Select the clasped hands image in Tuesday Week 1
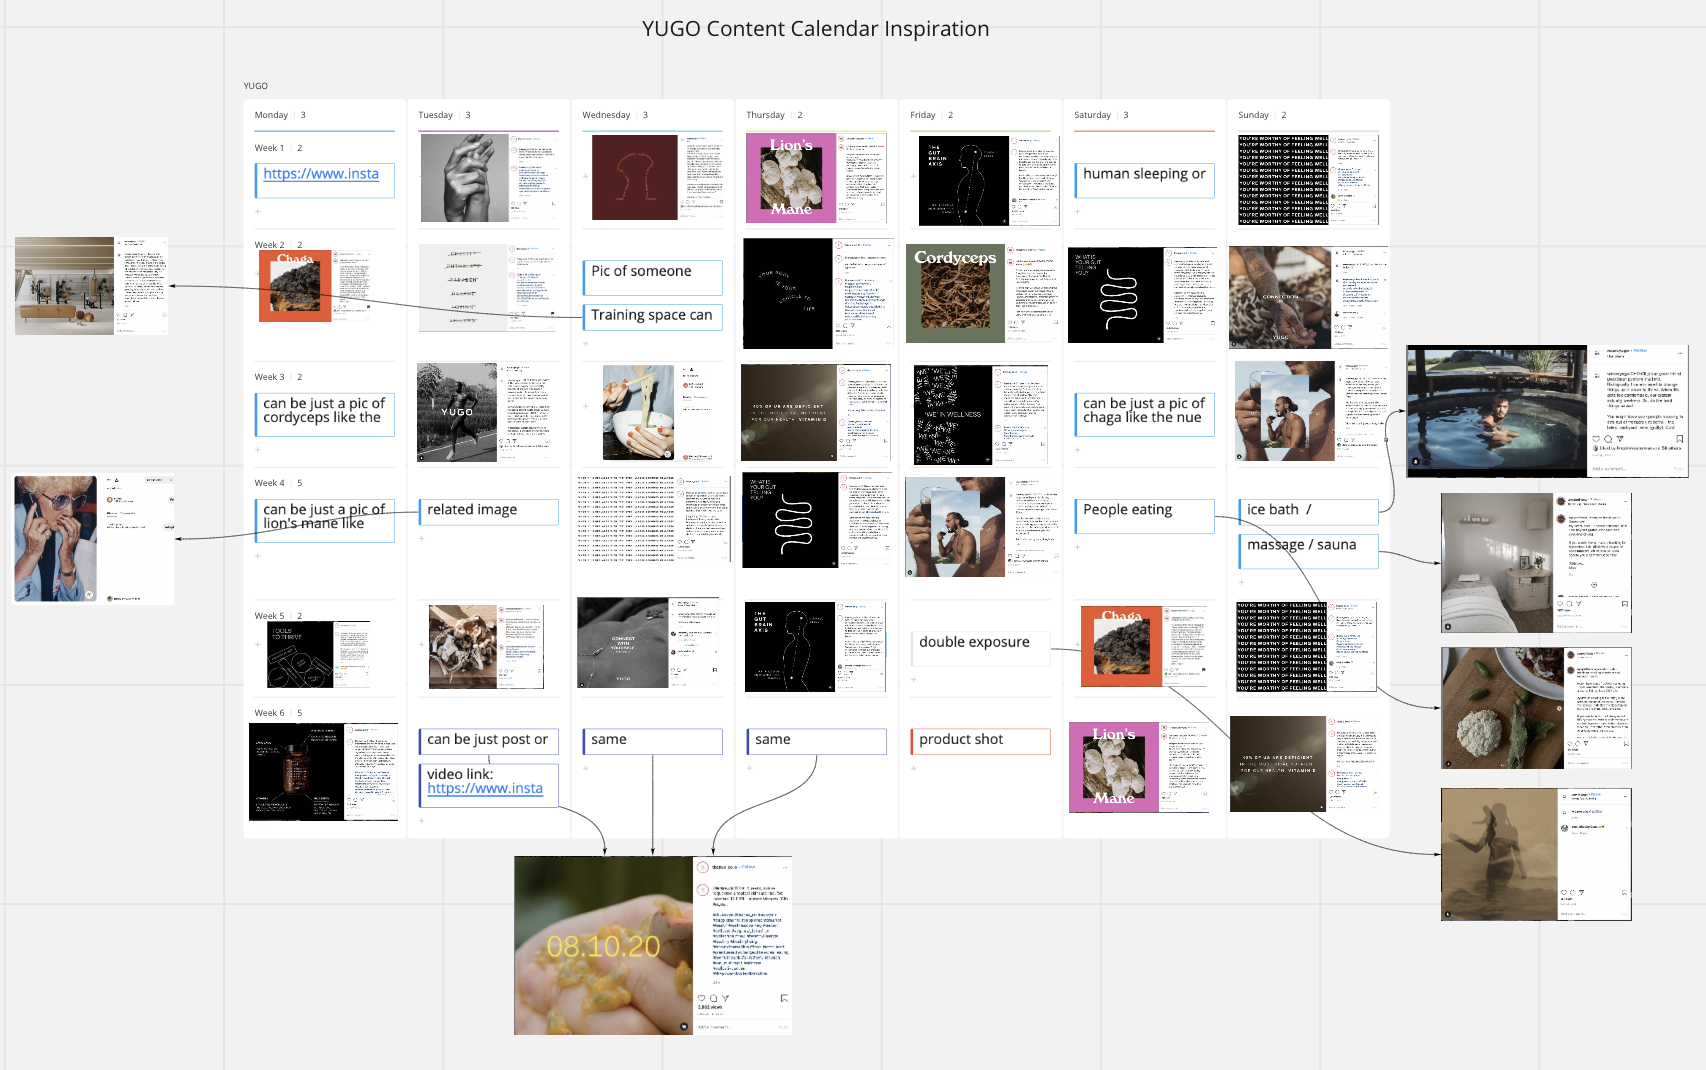Screen dimensions: 1706x1070 (488, 178)
